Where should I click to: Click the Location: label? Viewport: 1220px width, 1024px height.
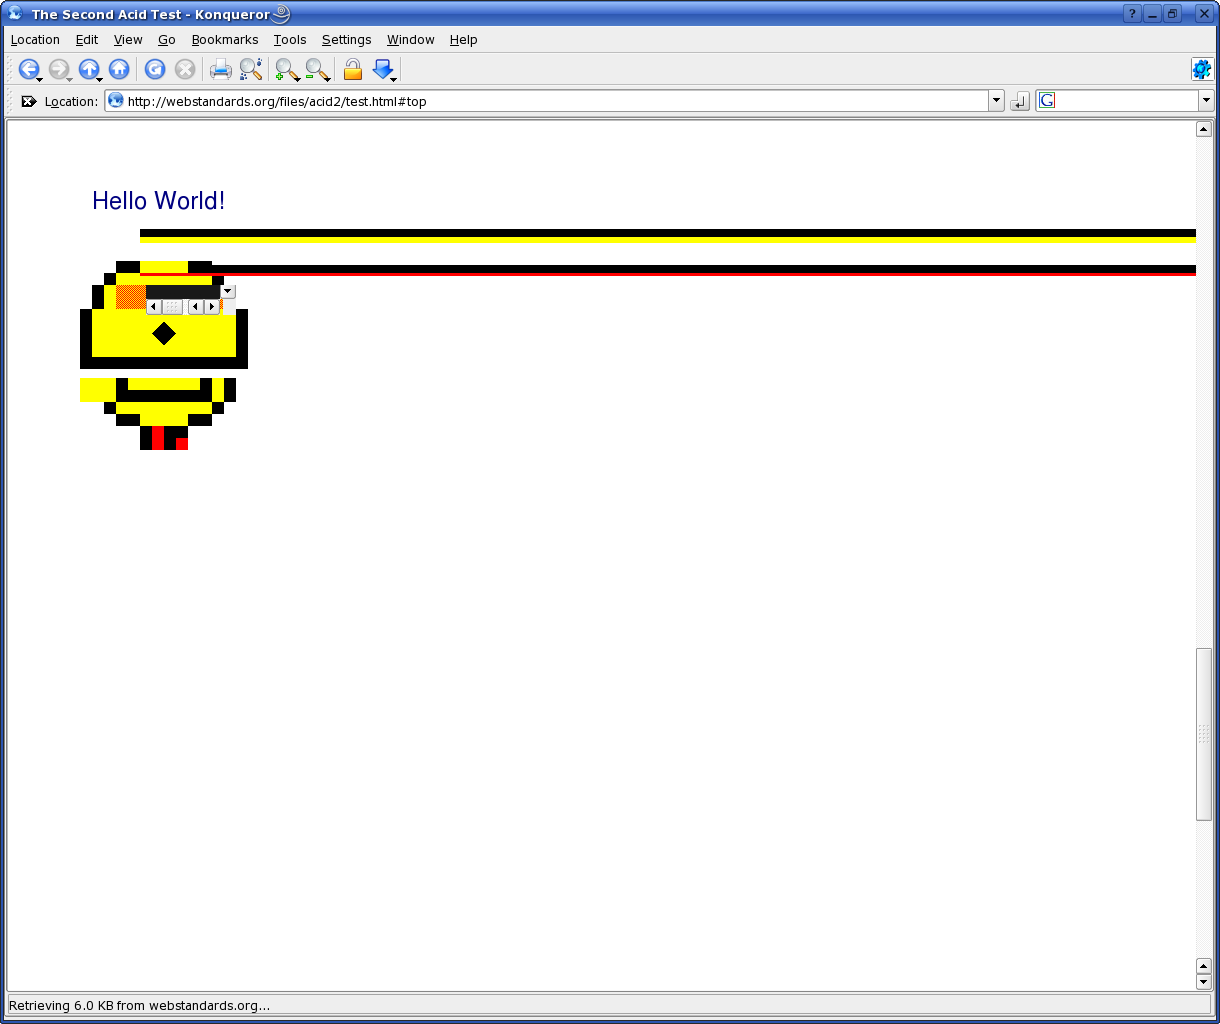tap(71, 101)
